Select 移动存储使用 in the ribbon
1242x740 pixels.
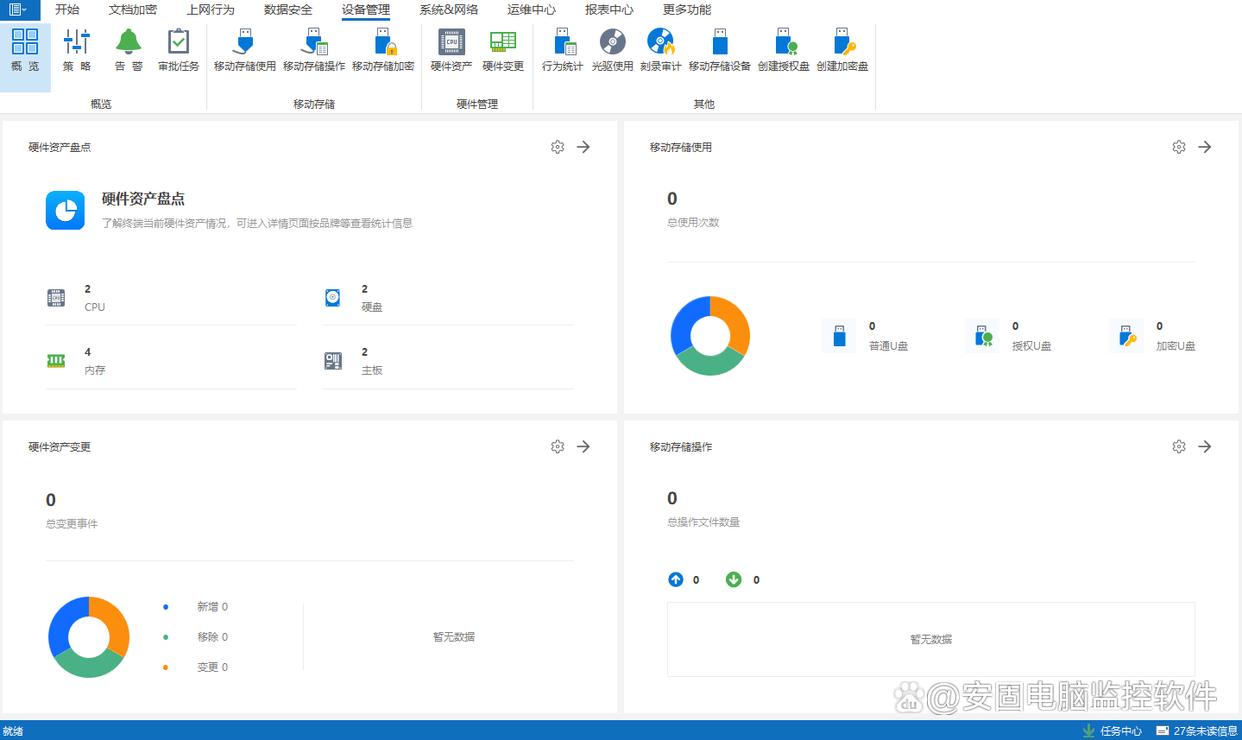244,49
